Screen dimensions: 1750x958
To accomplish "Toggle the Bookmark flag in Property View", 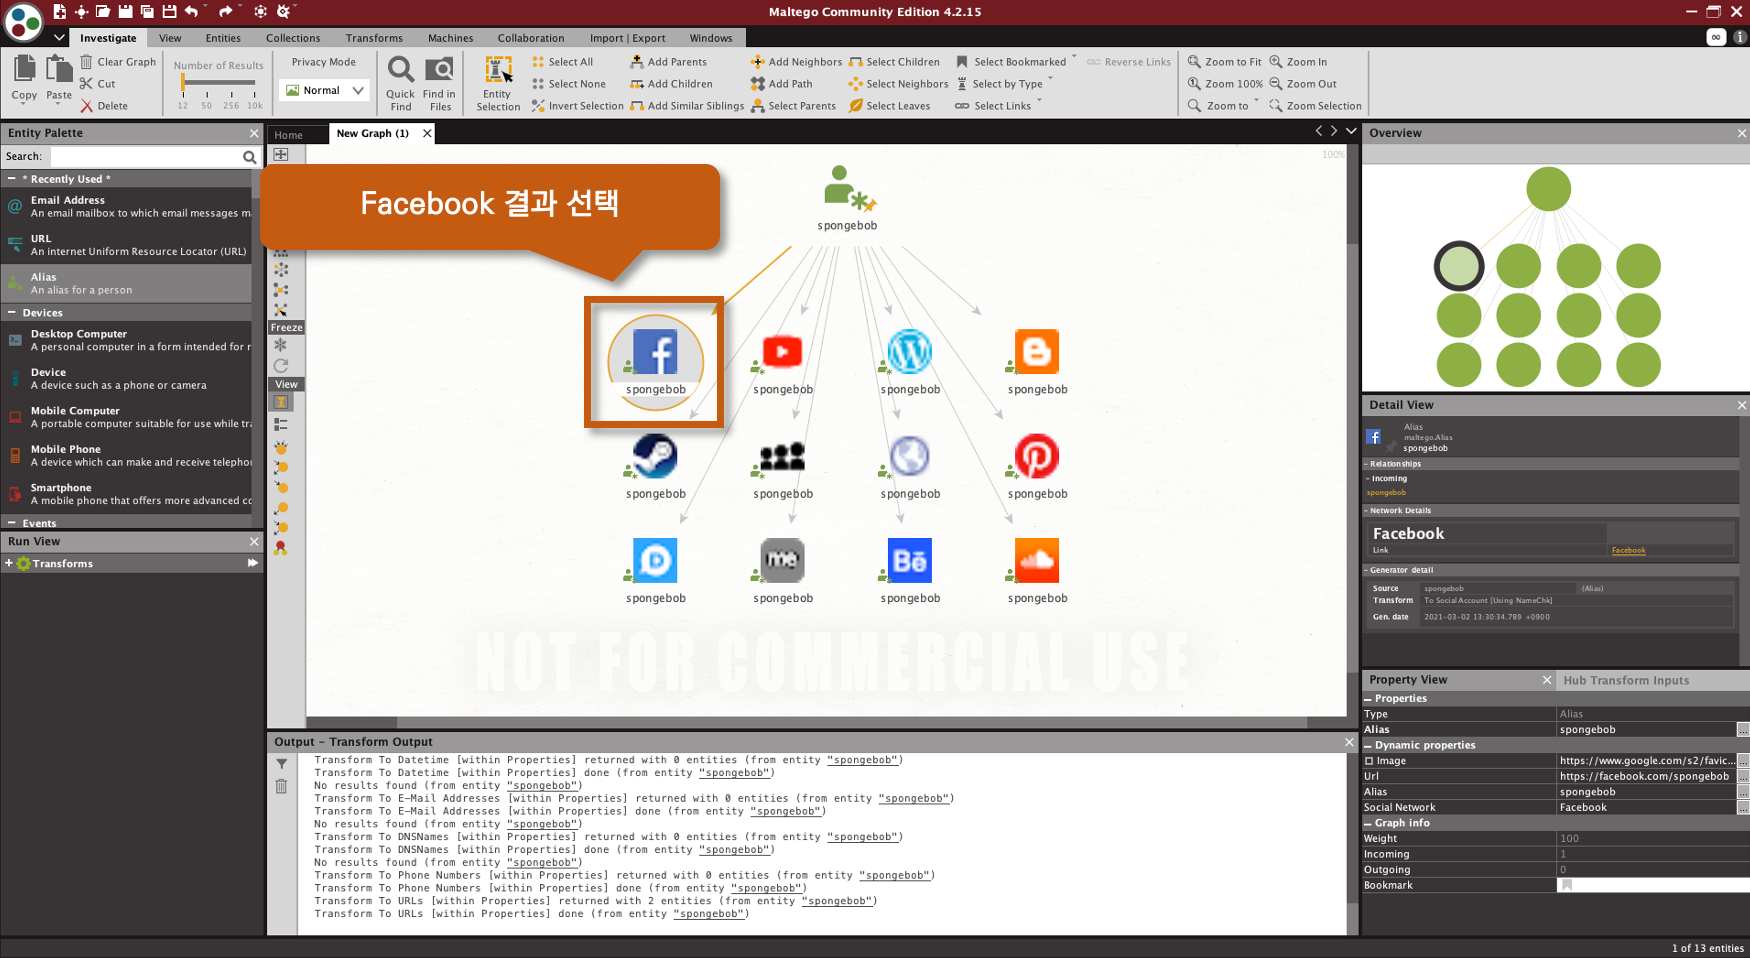I will [x=1567, y=885].
